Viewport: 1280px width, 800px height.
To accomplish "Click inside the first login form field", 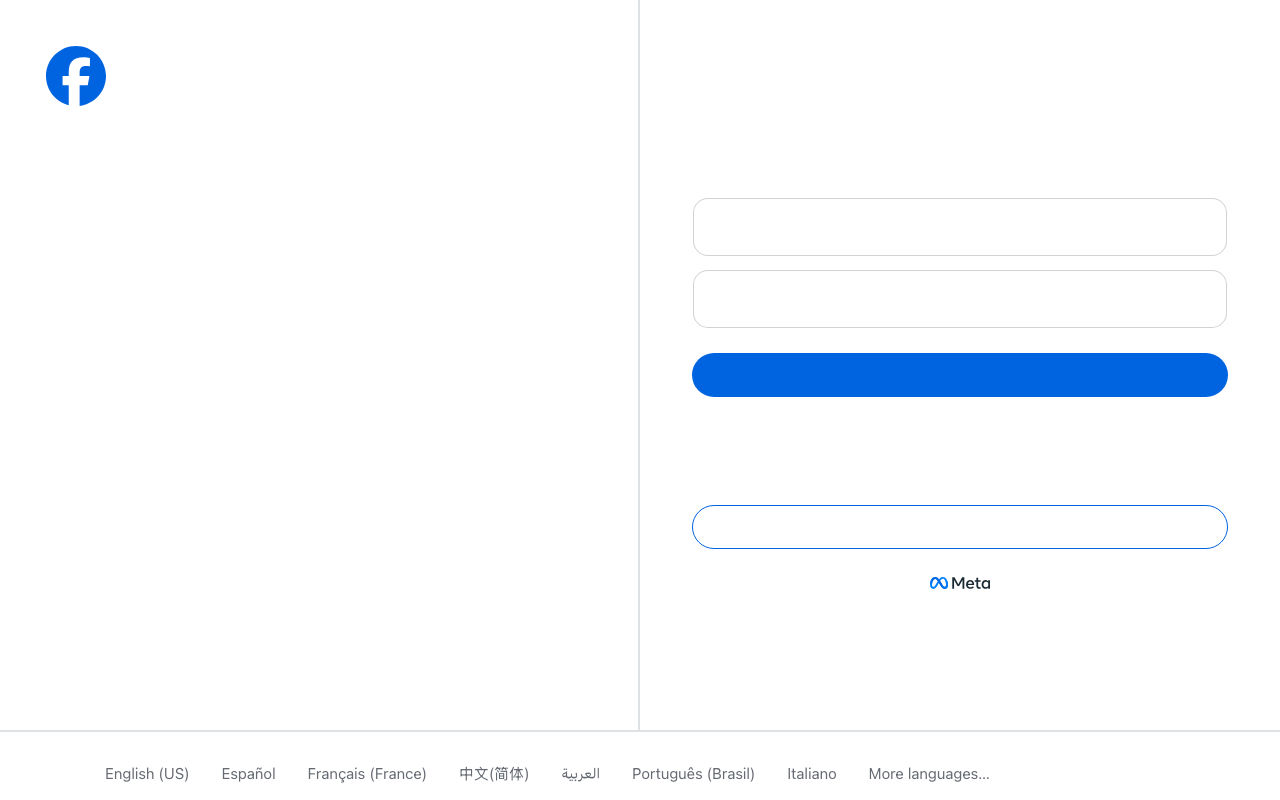I will coord(959,227).
